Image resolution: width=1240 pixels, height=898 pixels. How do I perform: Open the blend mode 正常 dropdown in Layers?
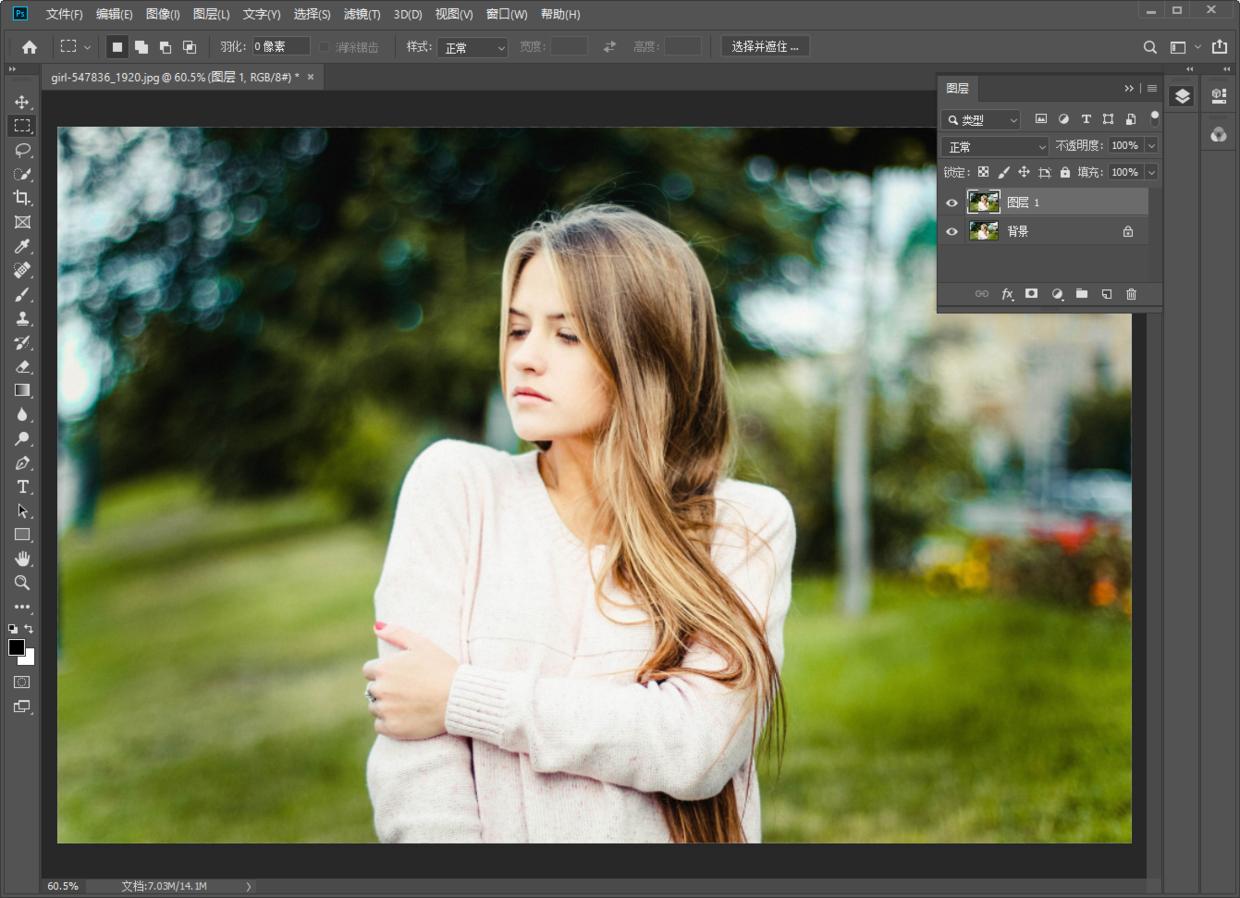[x=995, y=147]
